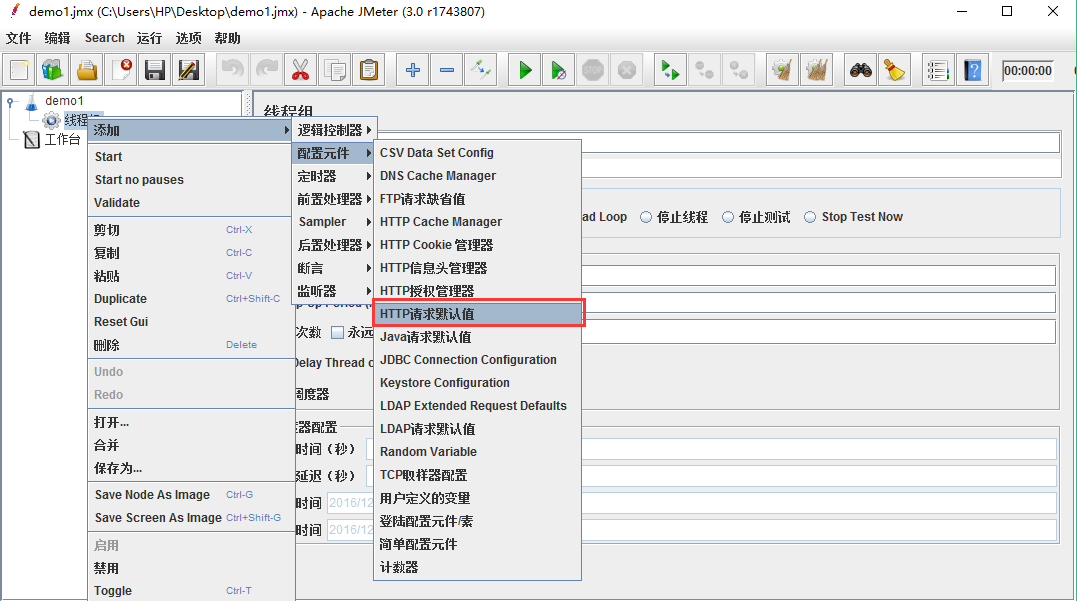This screenshot has width=1077, height=601.
Task: Start the test with green play icon
Action: (x=525, y=70)
